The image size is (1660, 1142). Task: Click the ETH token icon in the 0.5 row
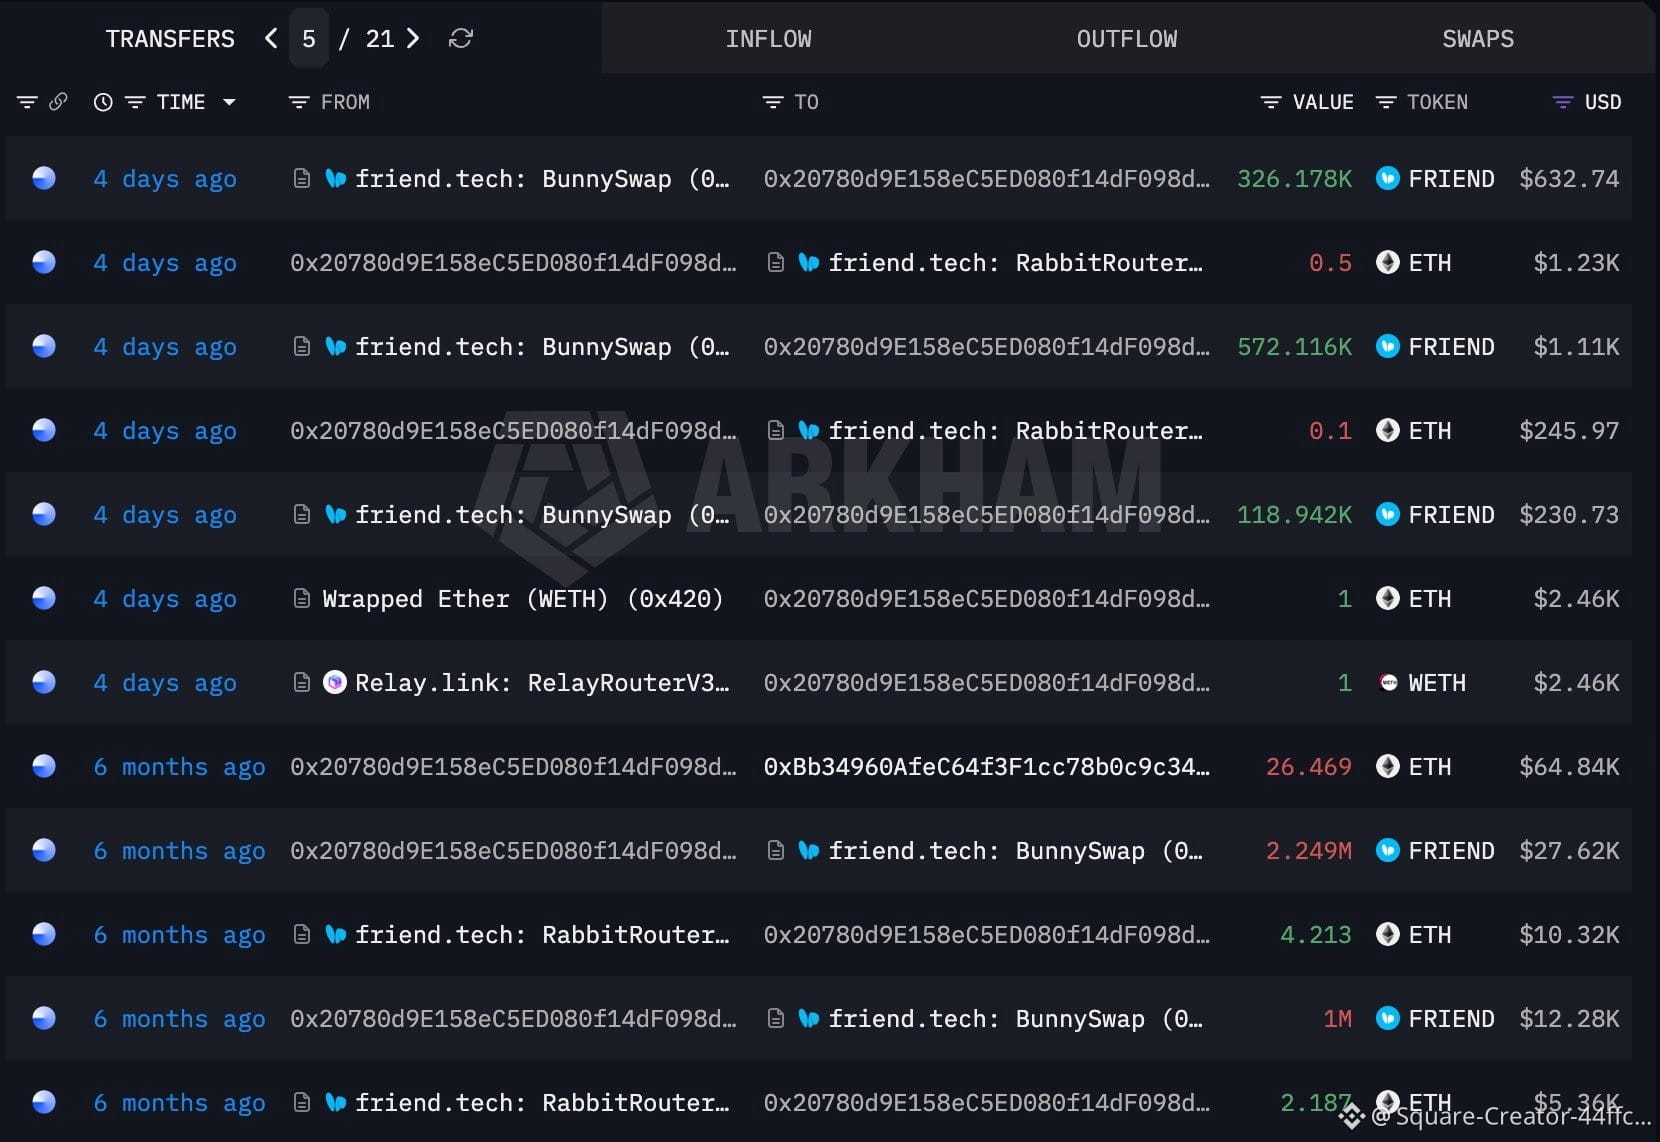1388,262
